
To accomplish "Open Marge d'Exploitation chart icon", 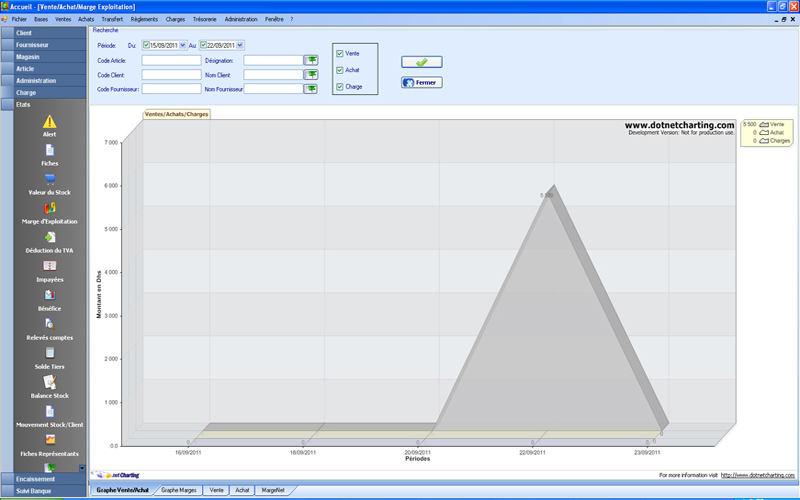I will pyautogui.click(x=49, y=208).
